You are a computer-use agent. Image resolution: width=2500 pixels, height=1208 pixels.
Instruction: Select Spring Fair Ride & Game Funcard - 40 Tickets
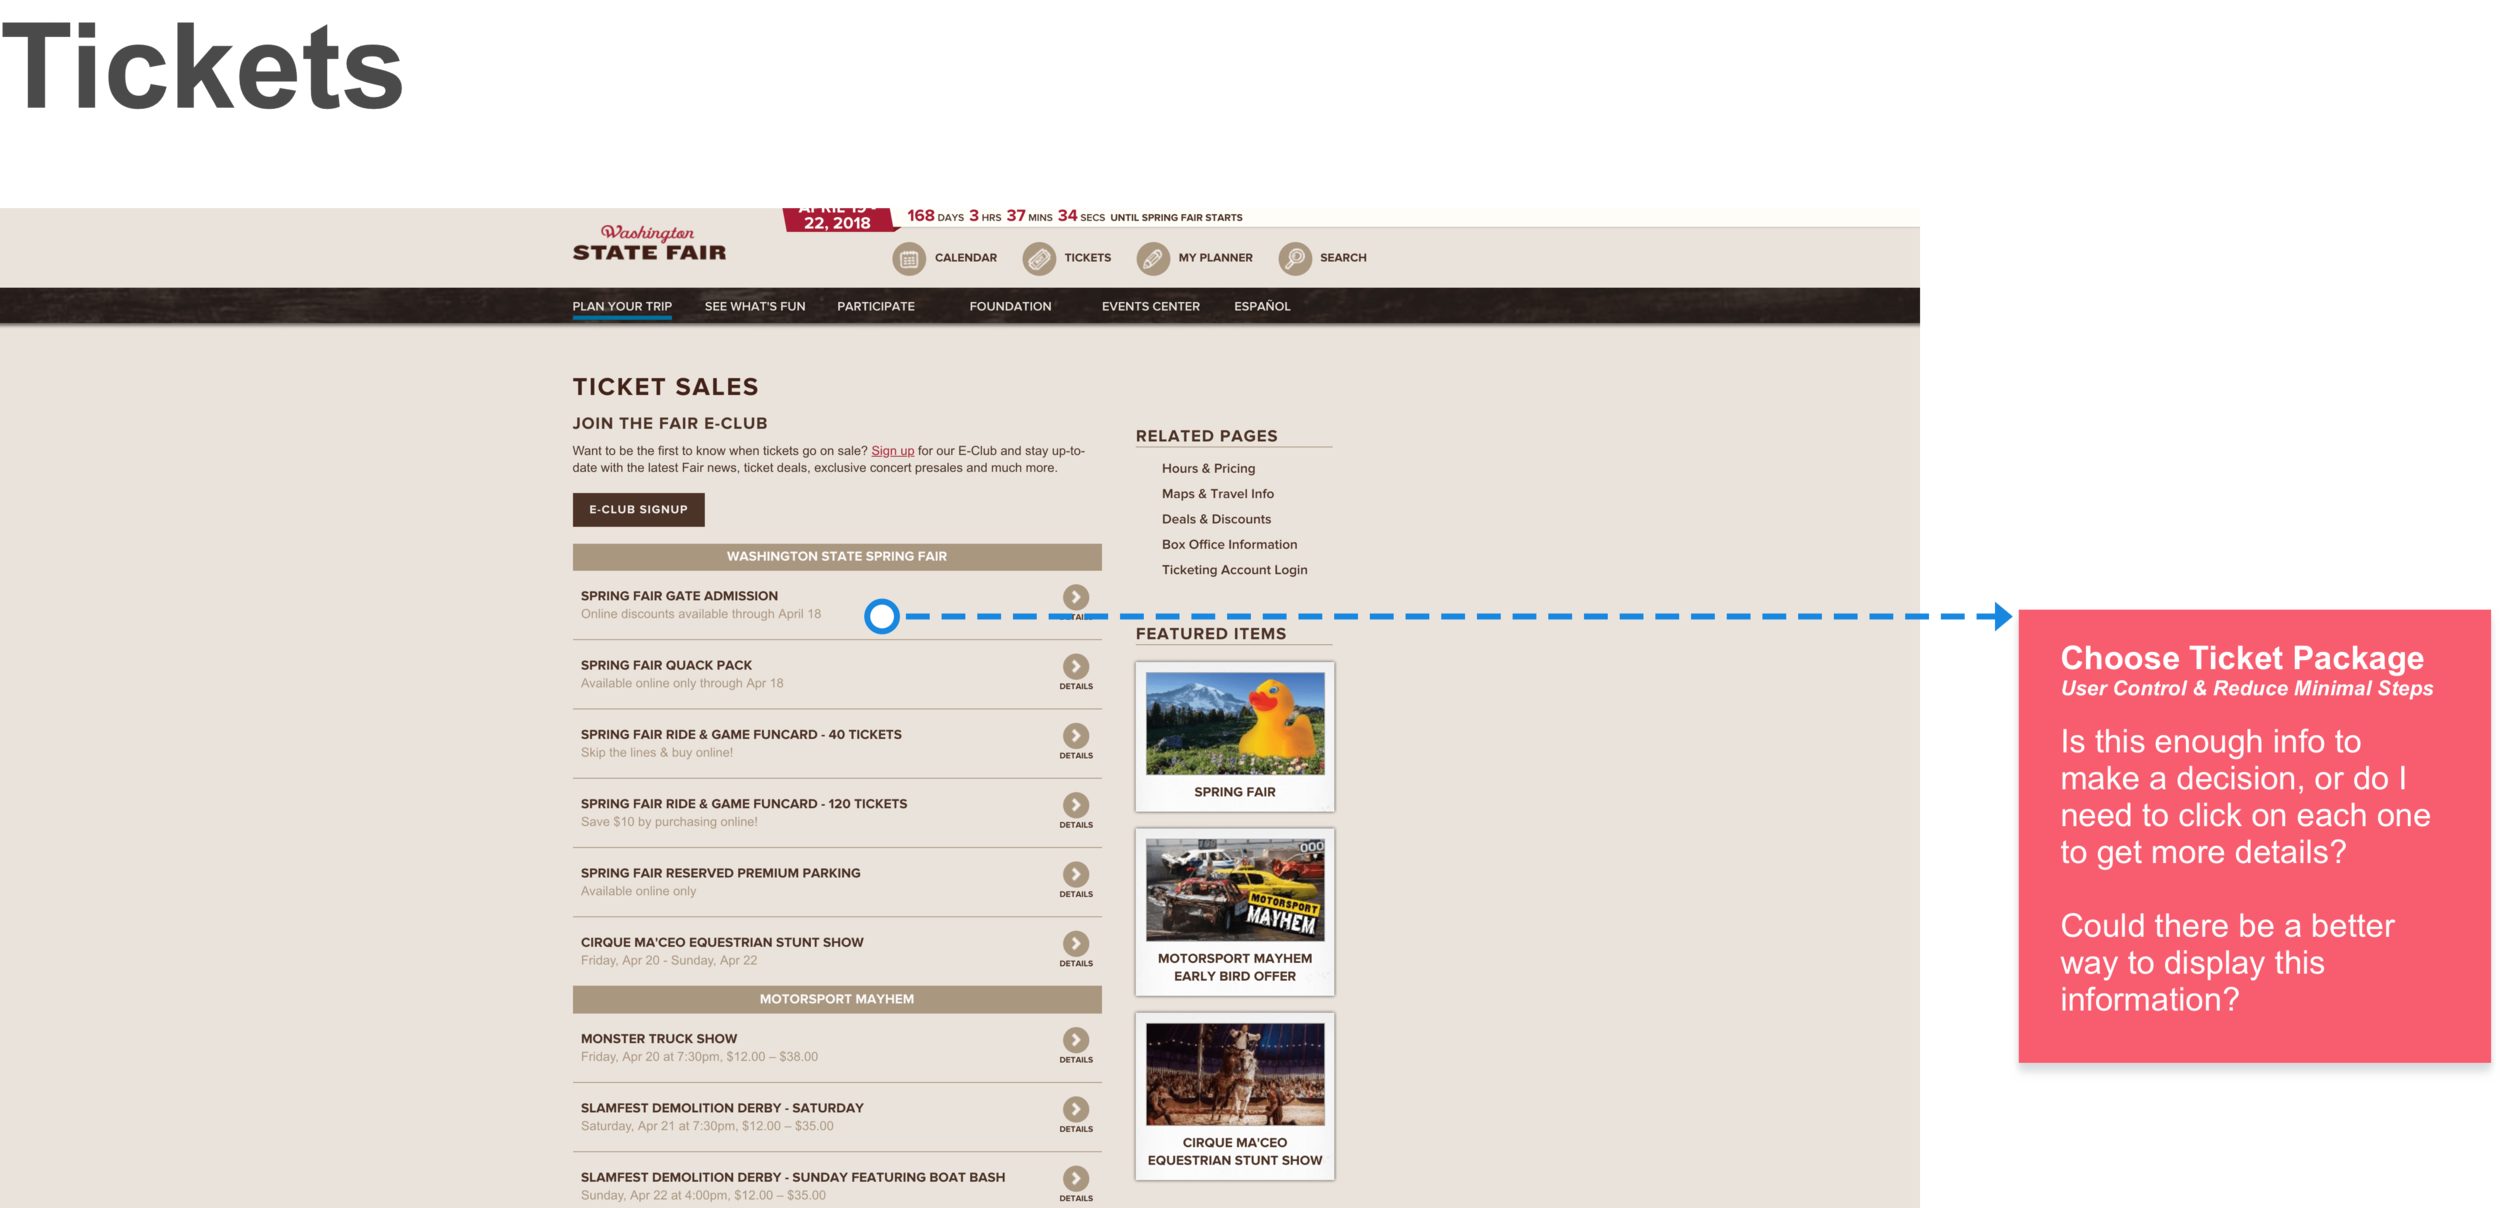click(741, 735)
